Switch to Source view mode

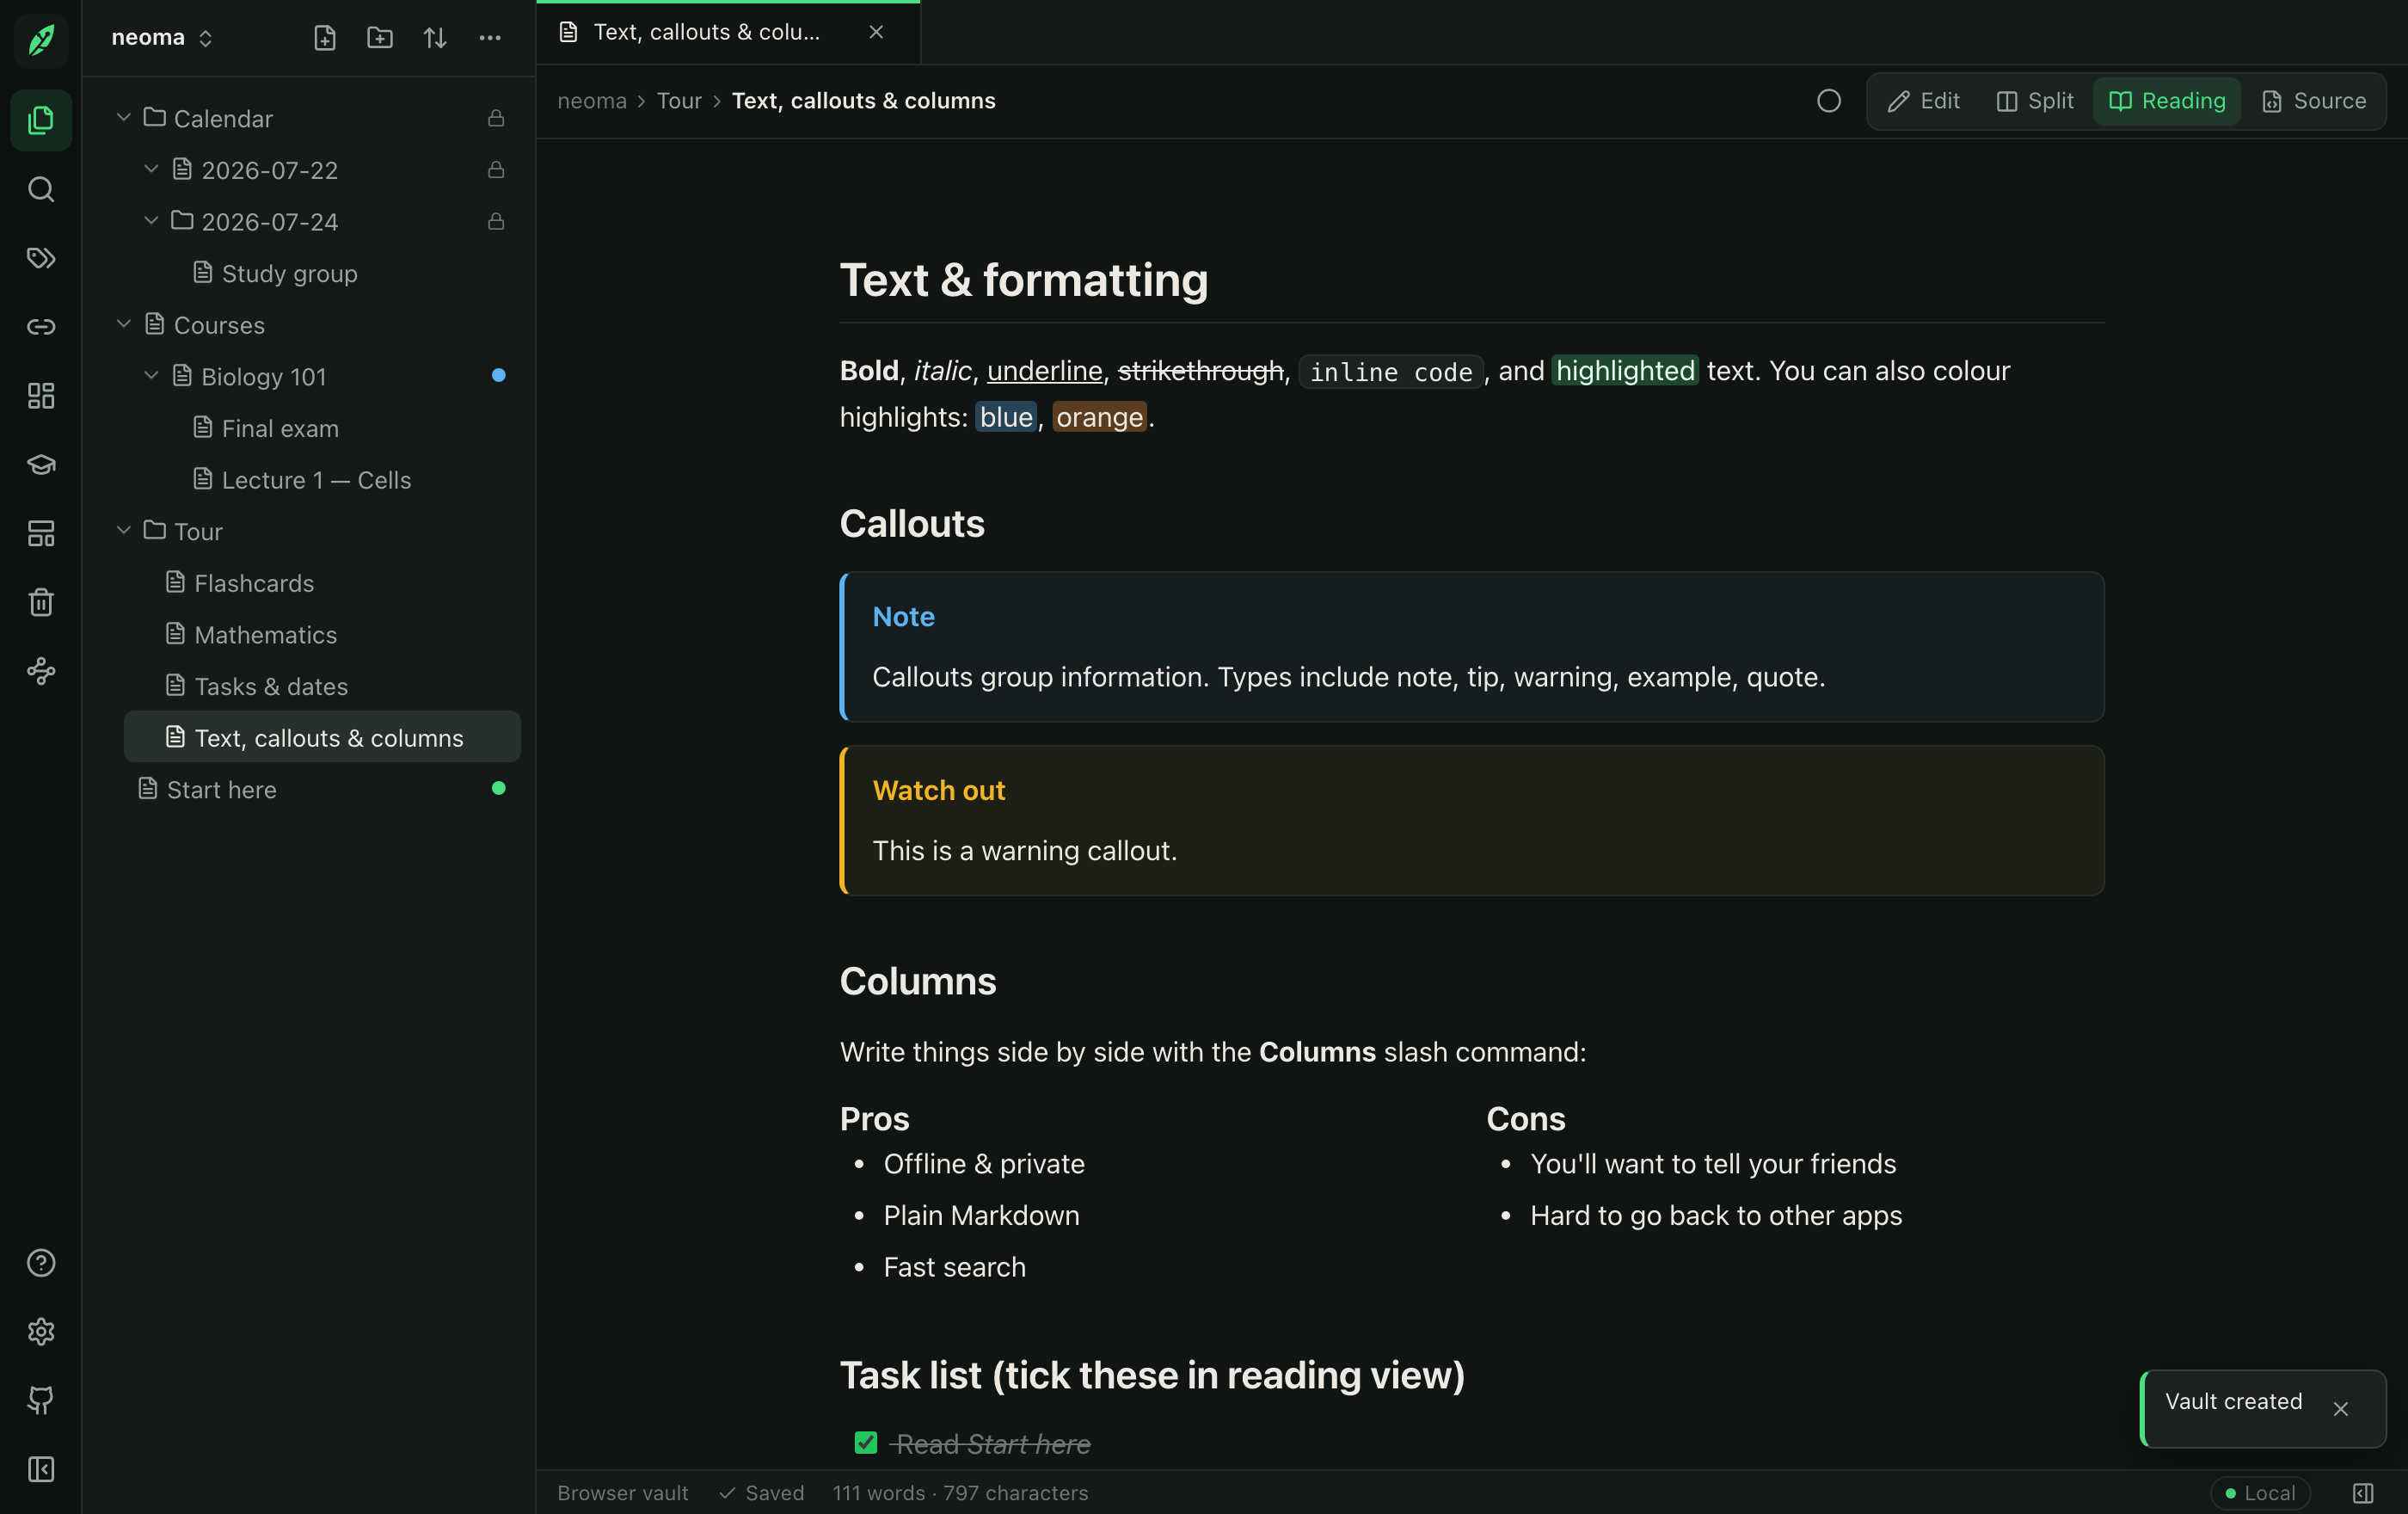[x=2314, y=101]
